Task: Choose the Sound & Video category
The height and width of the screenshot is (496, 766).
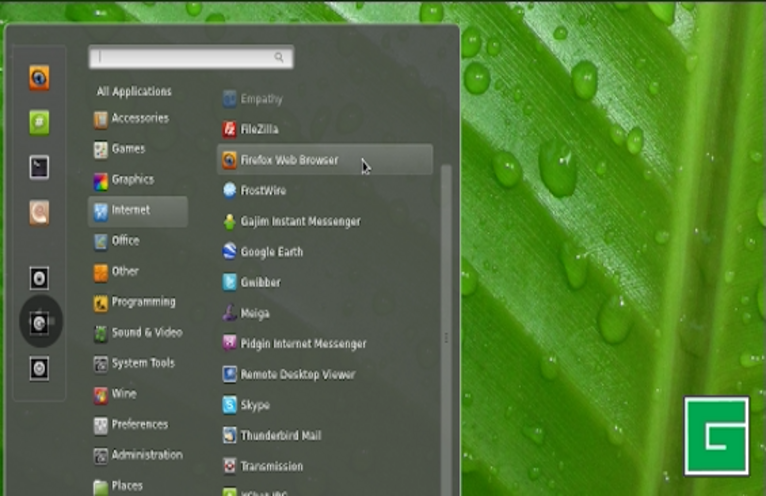Action: (x=146, y=332)
